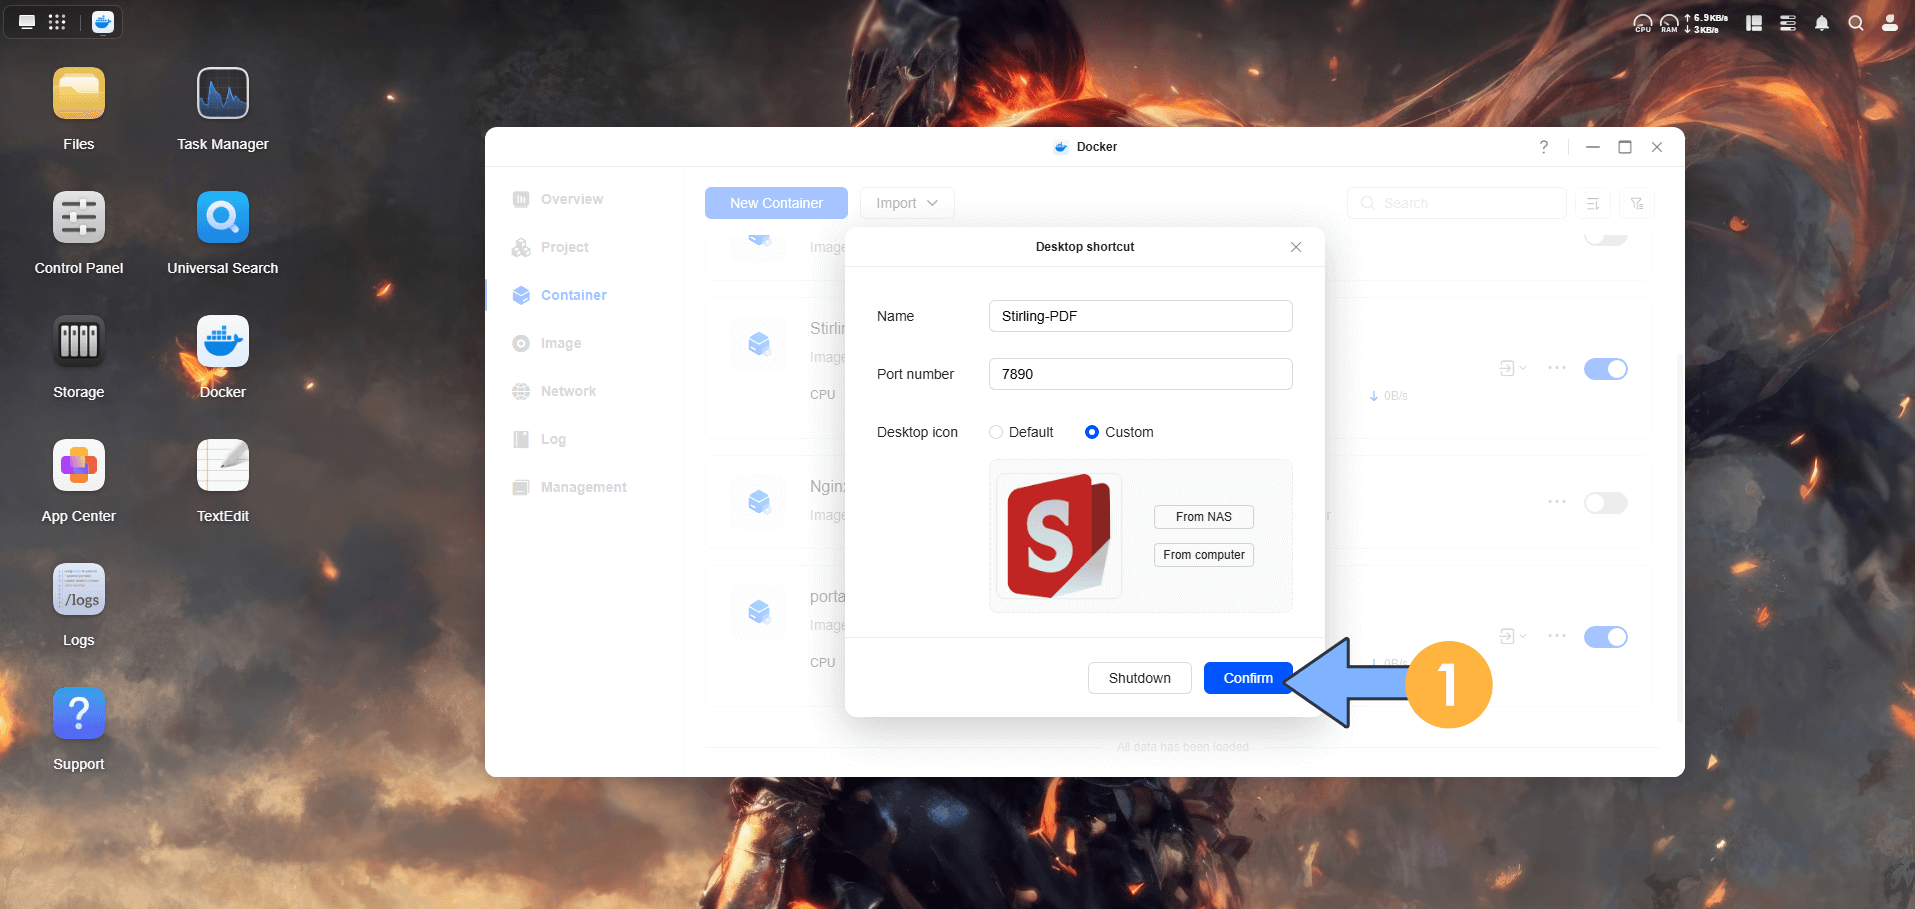1915x909 pixels.
Task: Open the notifications bell icon
Action: 1822,23
